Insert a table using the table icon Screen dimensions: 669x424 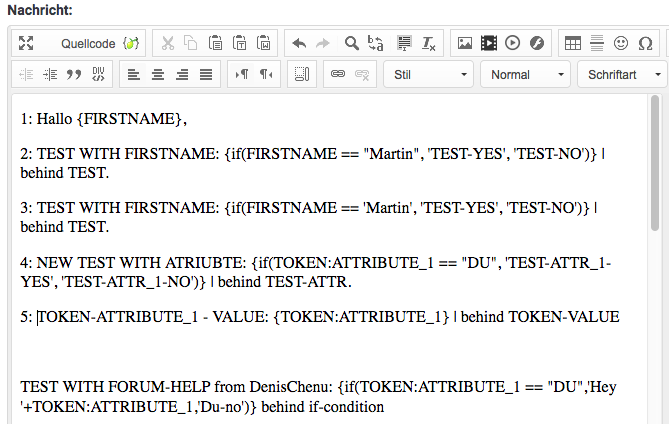573,43
